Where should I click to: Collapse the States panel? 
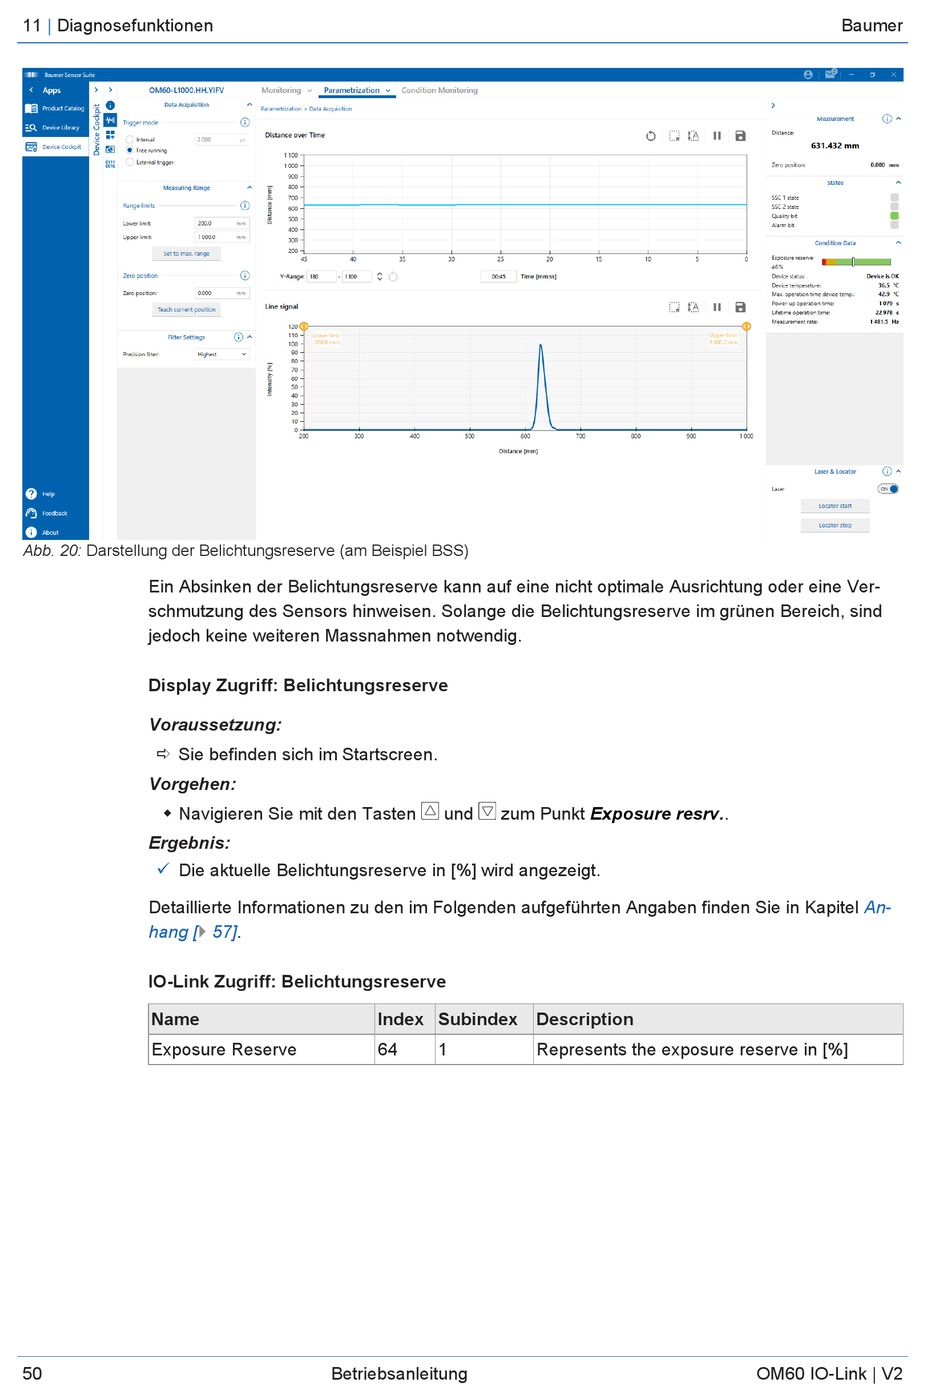pyautogui.click(x=898, y=183)
